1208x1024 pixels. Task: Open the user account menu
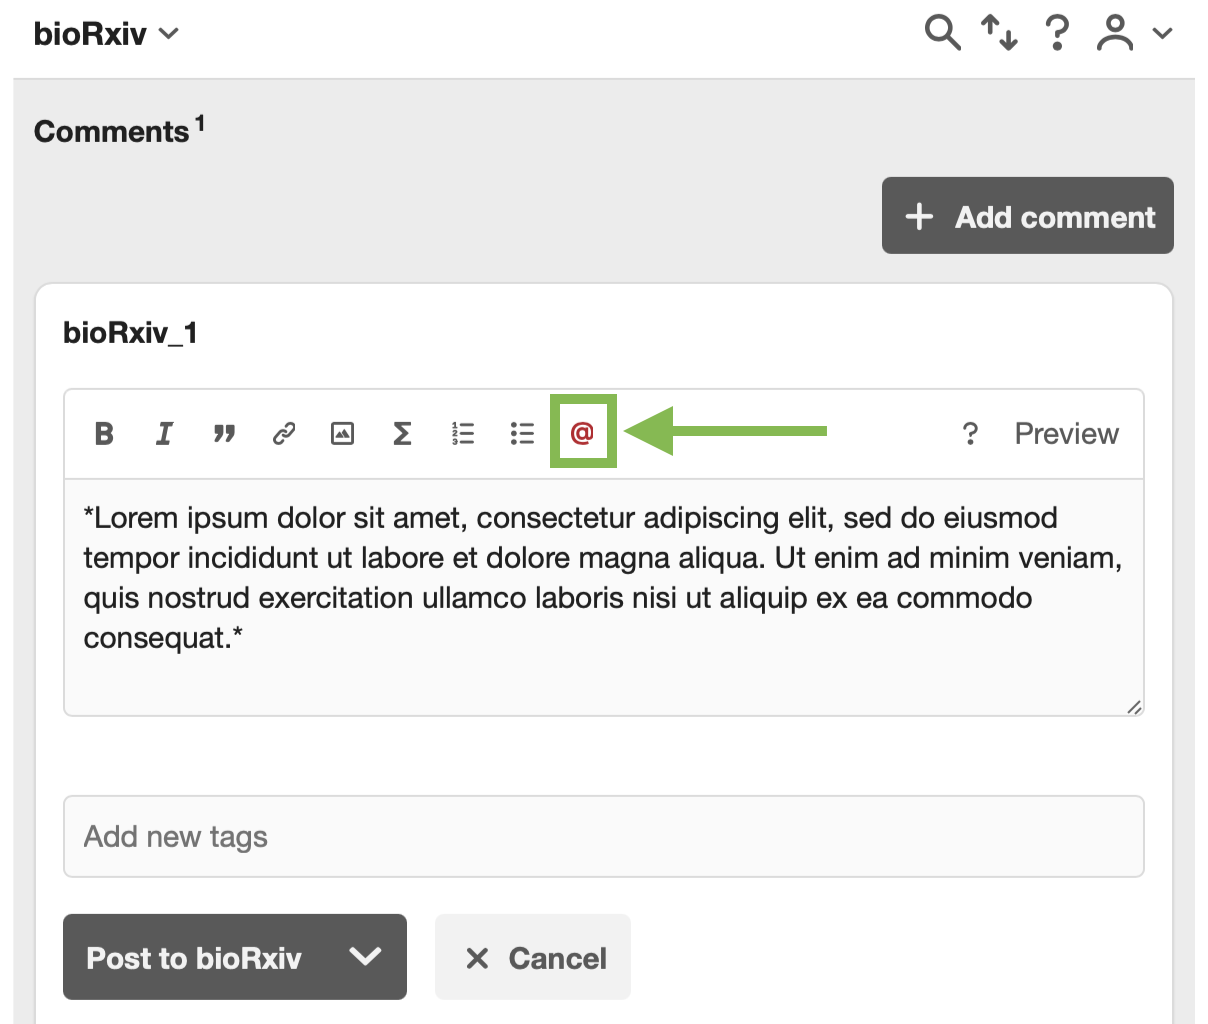coord(1134,33)
